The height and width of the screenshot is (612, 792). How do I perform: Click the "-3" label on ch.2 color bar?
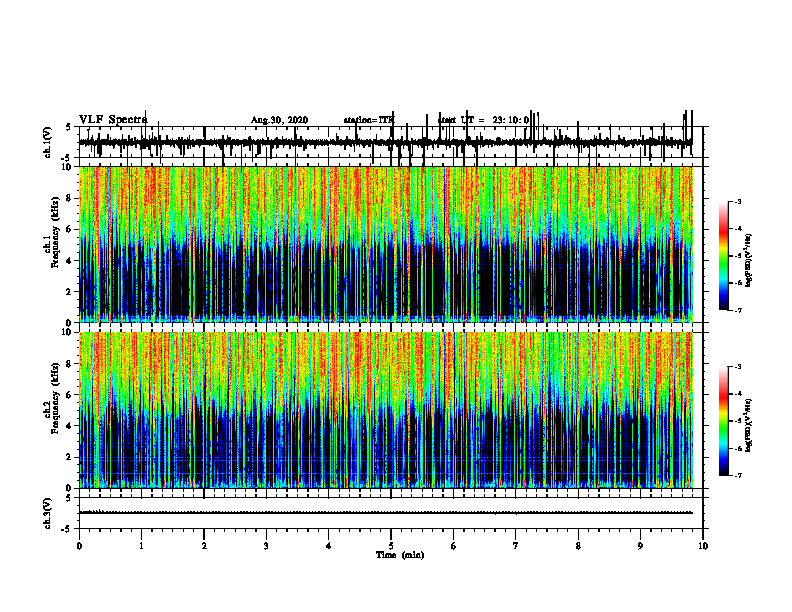point(738,367)
